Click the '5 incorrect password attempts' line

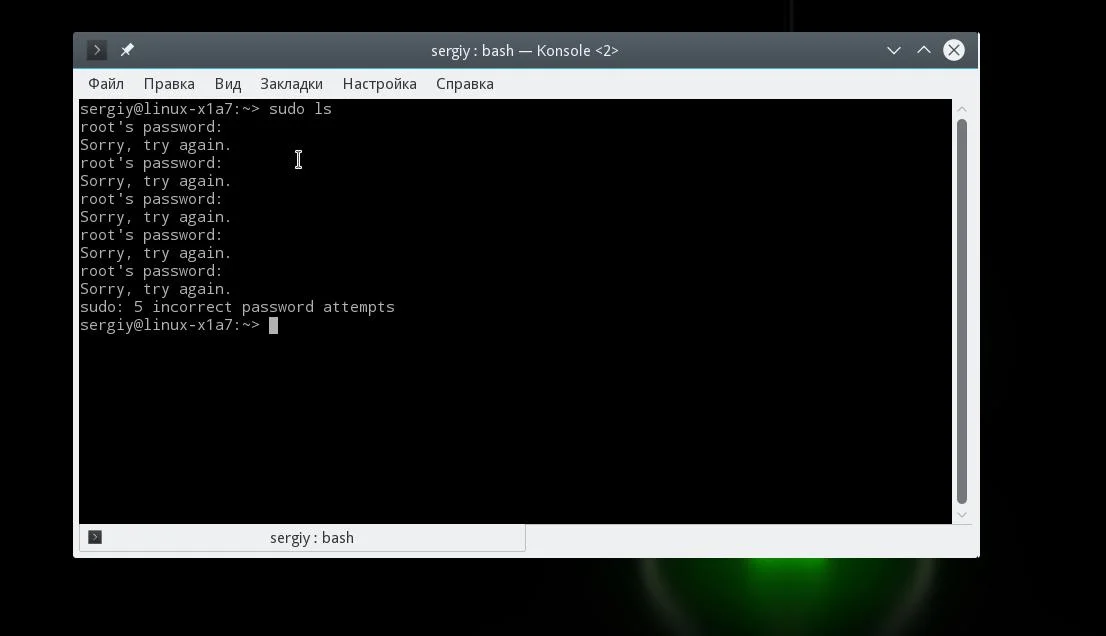pos(237,307)
